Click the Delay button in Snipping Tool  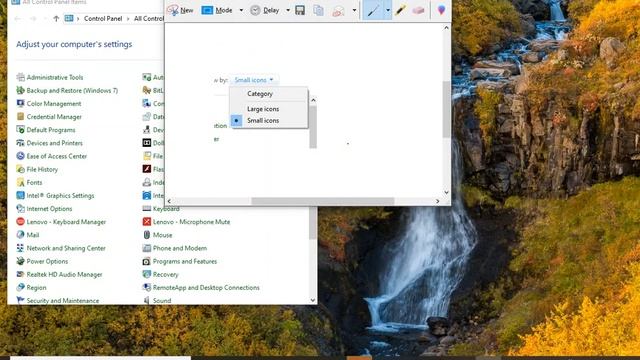(264, 10)
